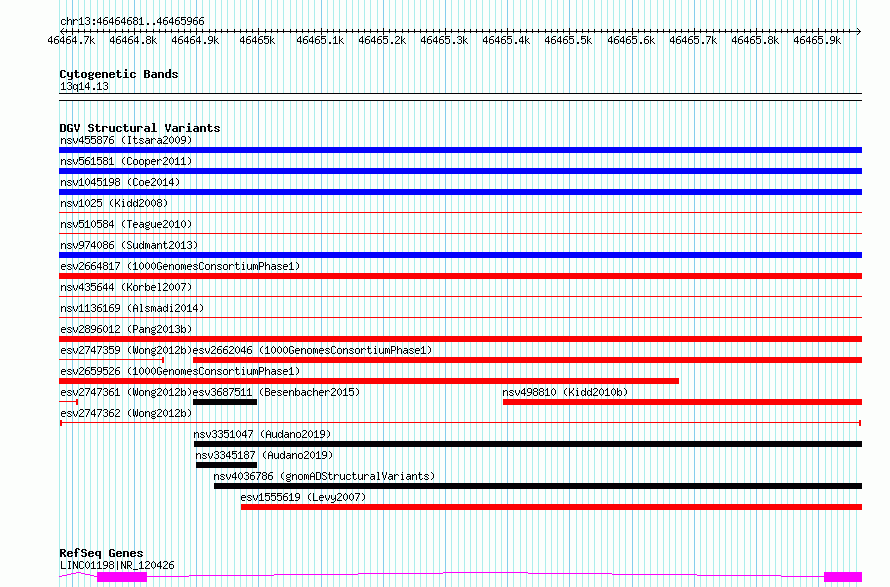Click the 46465k ruler tick label
This screenshot has width=890, height=587.
coord(257,41)
